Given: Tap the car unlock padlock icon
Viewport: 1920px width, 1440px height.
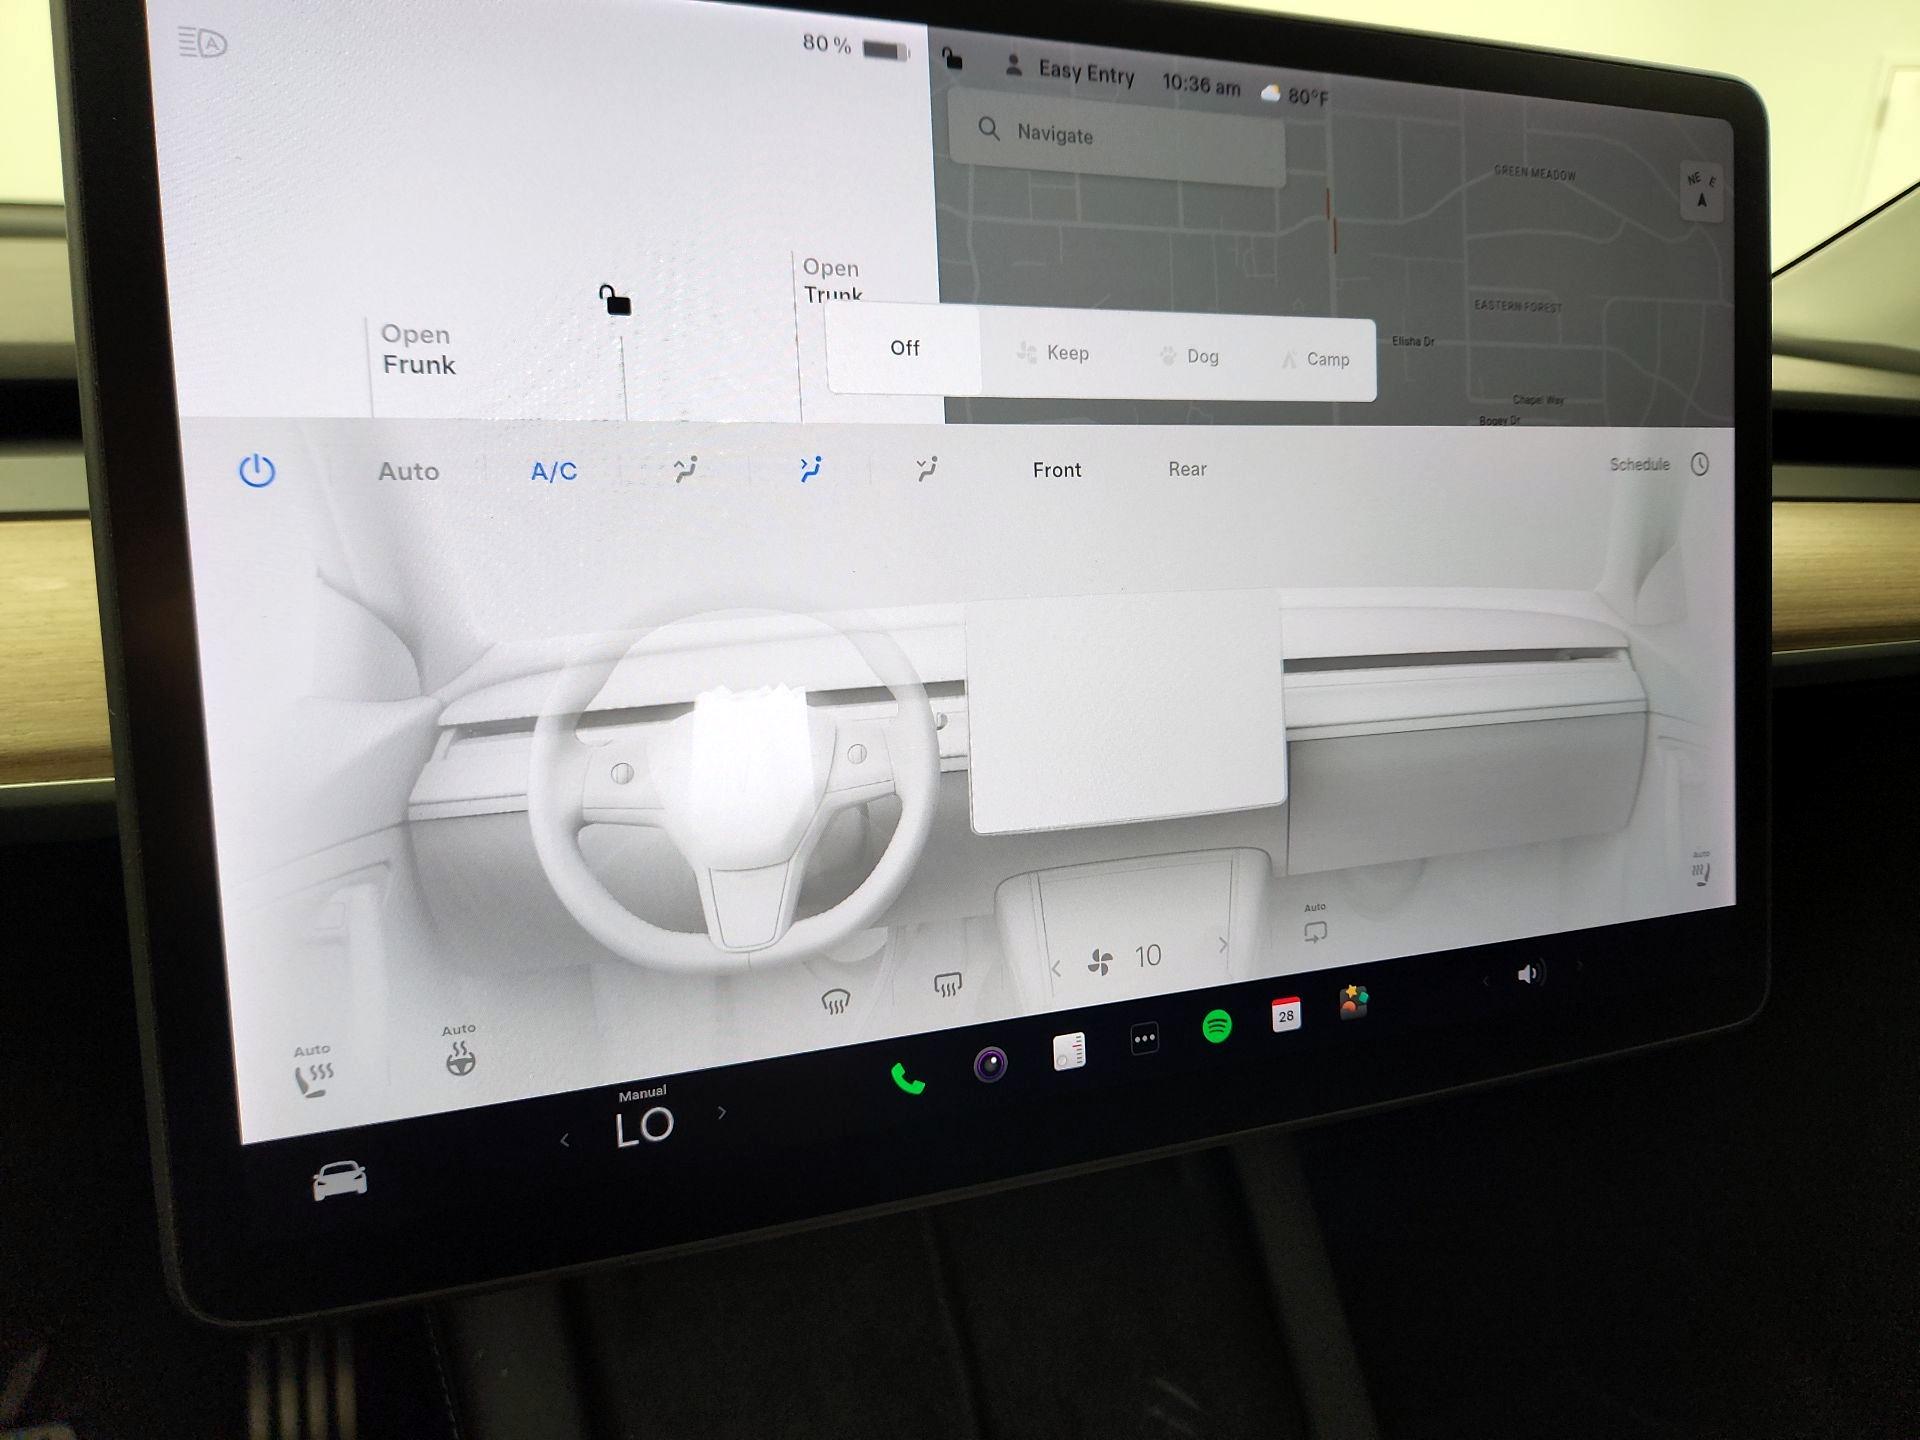Looking at the screenshot, I should pos(614,299).
